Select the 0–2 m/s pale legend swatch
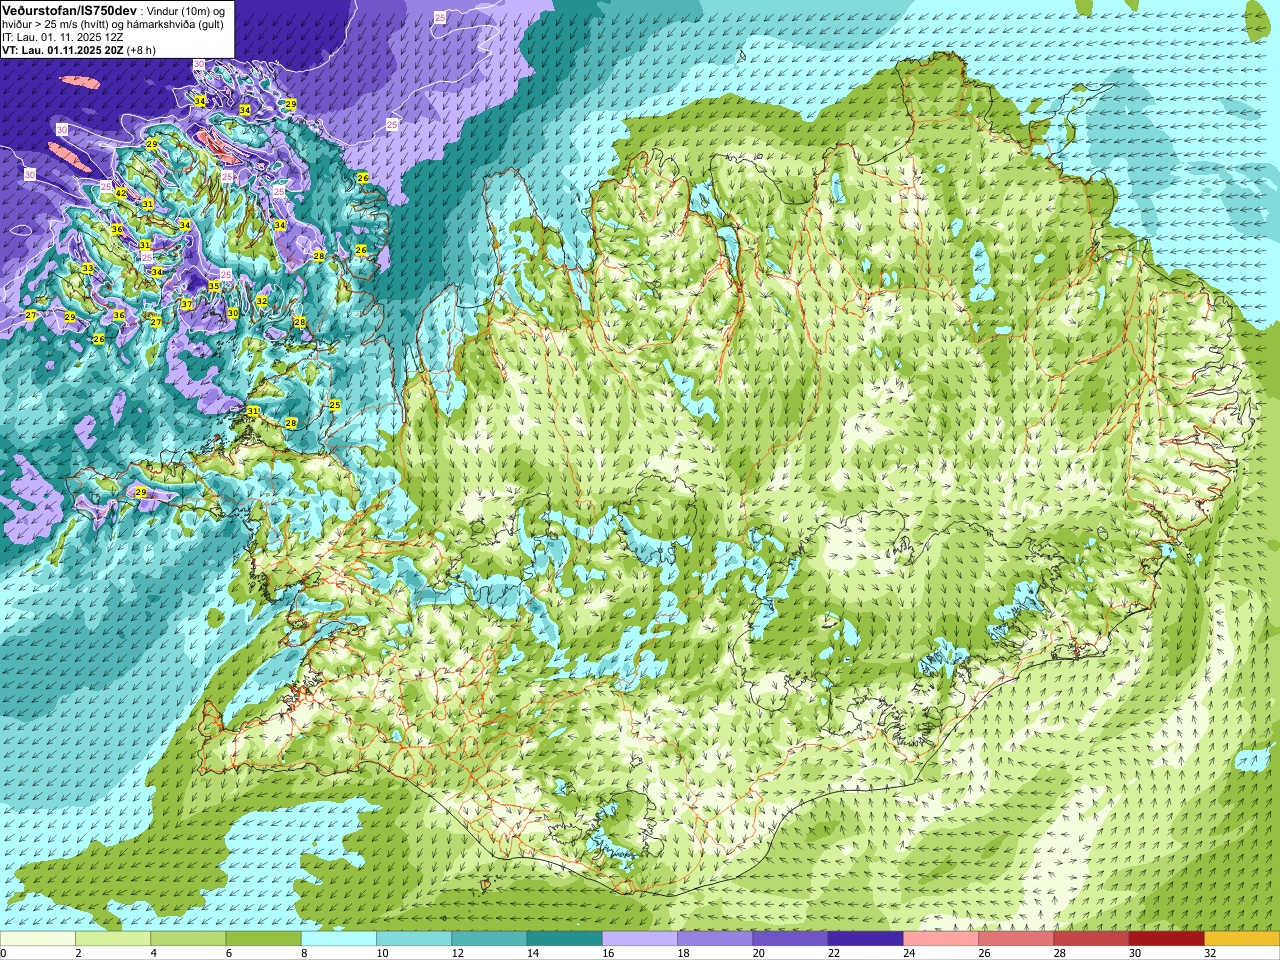This screenshot has height=960, width=1280. (37, 939)
